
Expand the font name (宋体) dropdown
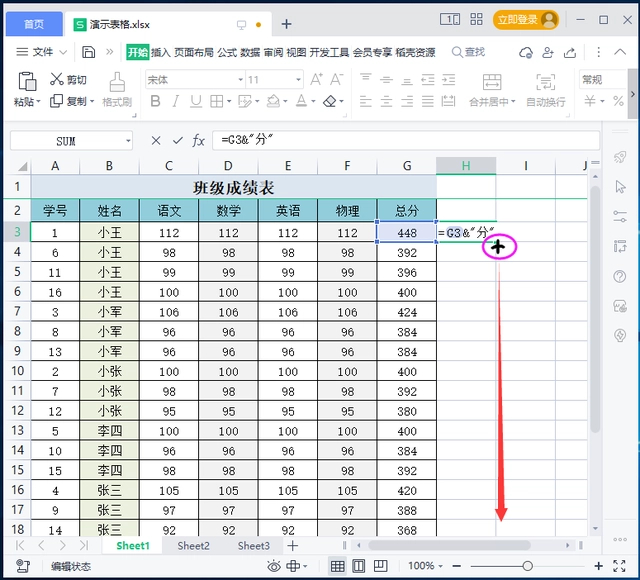240,79
